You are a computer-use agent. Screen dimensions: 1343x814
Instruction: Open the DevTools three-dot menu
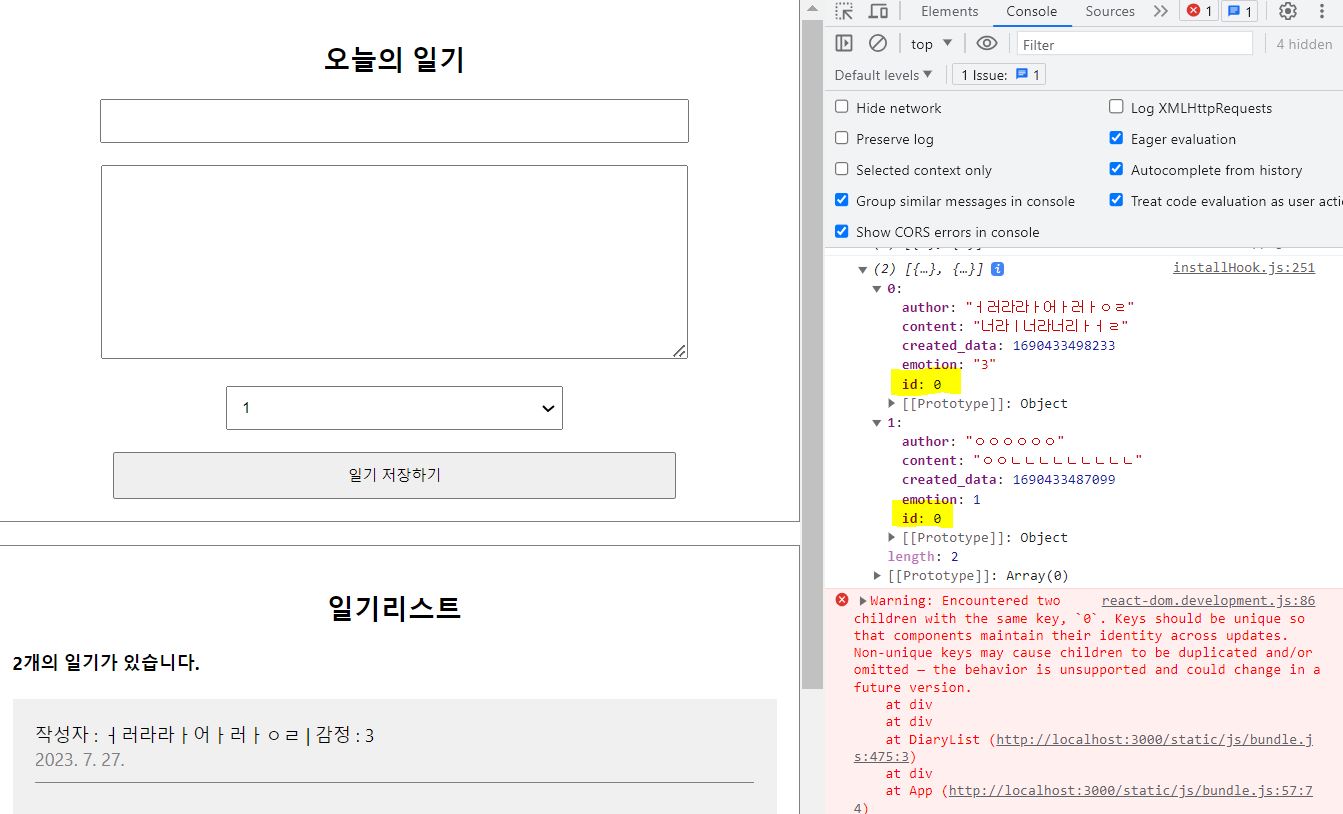point(1322,11)
